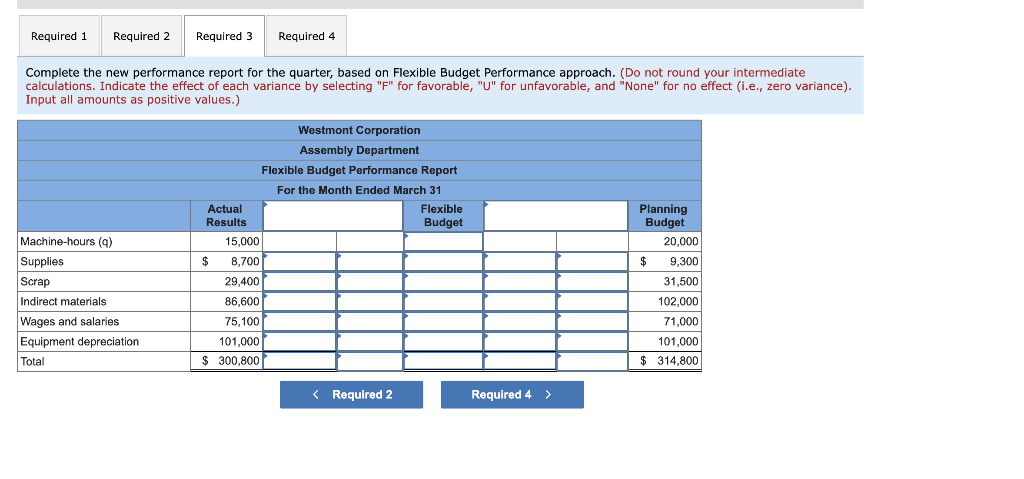
Task: Click the Flexible Budget cell for Total
Action: pyautogui.click(x=443, y=361)
